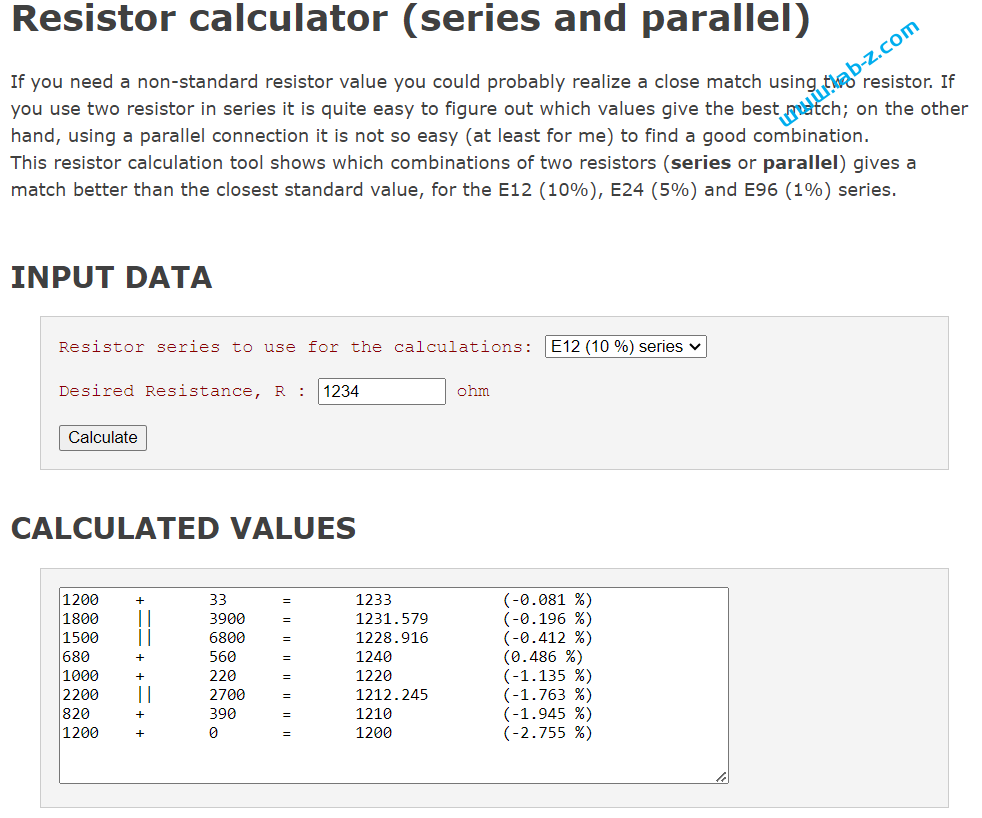Grab the results textarea resize handle
Image resolution: width=982 pixels, height=818 pixels.
coord(721,776)
